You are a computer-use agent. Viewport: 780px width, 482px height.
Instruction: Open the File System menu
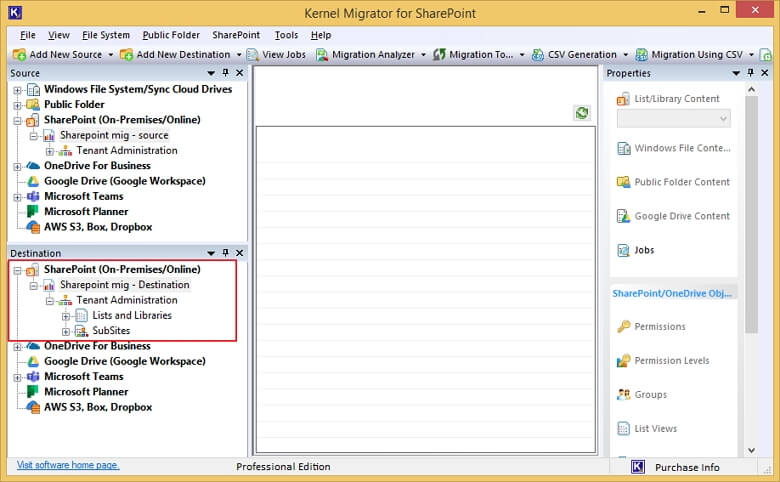[106, 35]
